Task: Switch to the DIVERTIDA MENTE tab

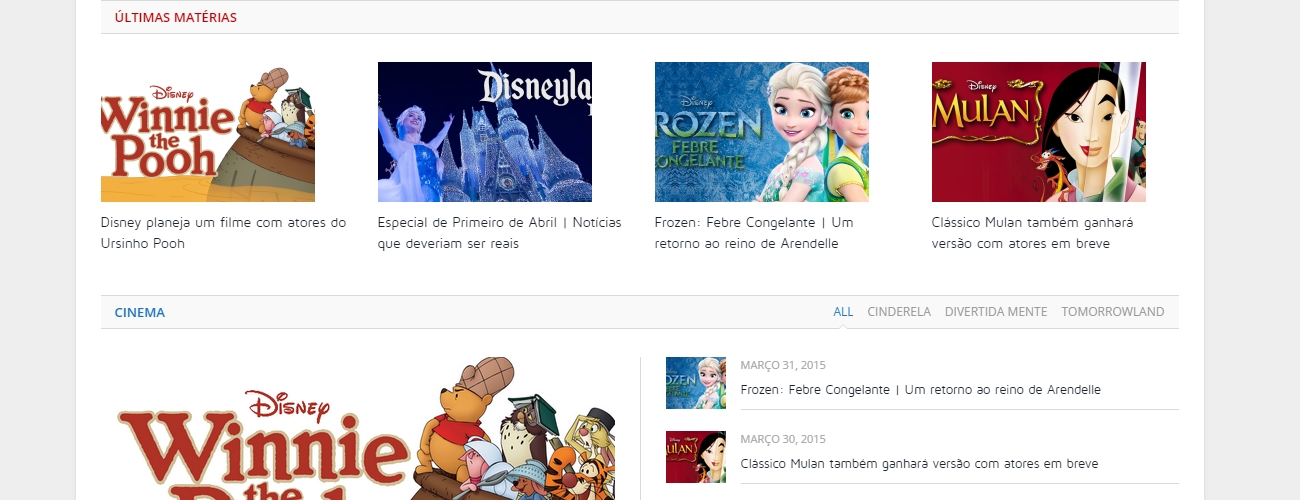Action: click(996, 312)
